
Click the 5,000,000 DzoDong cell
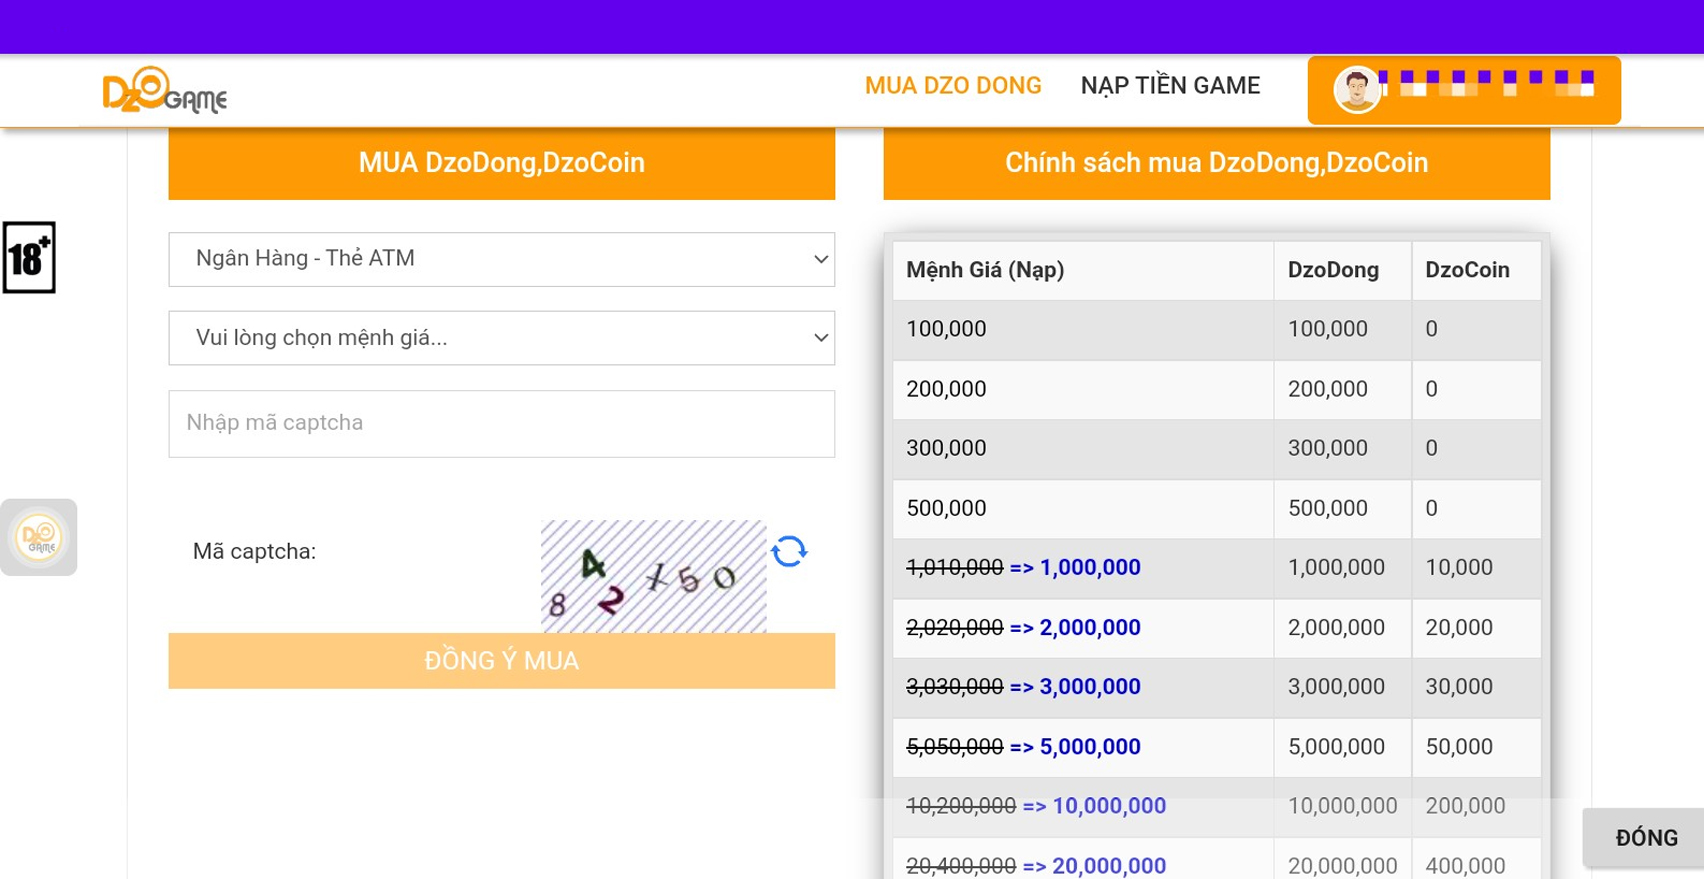1342,747
